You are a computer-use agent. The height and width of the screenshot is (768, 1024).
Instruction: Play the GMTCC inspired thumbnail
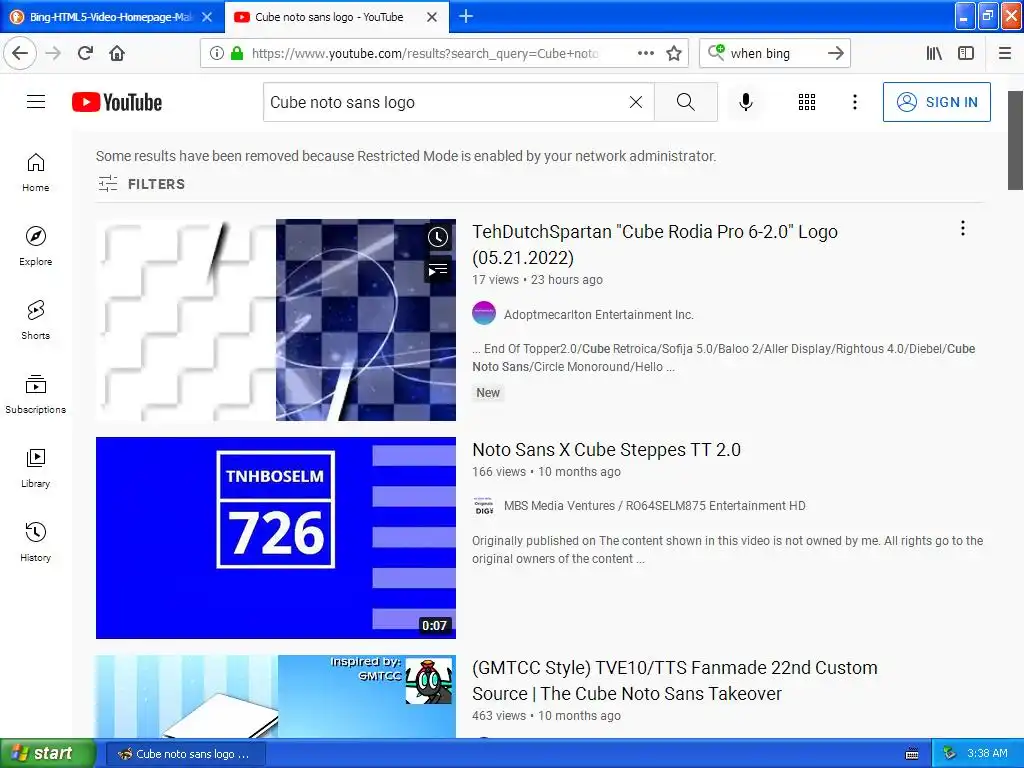click(276, 696)
